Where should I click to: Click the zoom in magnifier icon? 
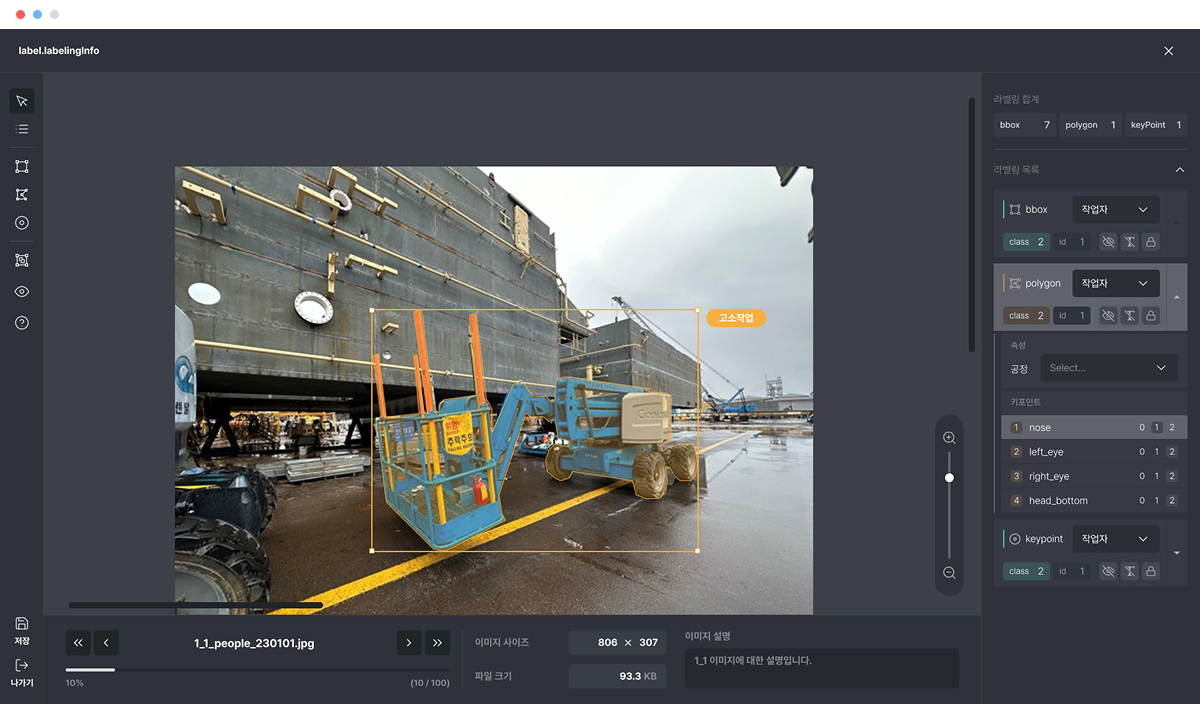coord(949,438)
